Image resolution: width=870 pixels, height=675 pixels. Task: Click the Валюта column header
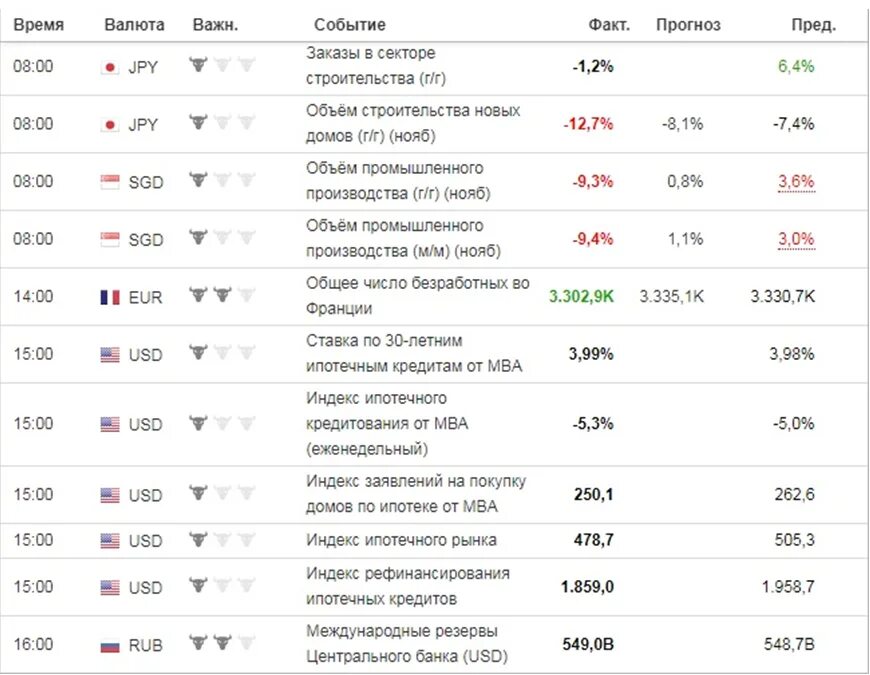pos(134,25)
